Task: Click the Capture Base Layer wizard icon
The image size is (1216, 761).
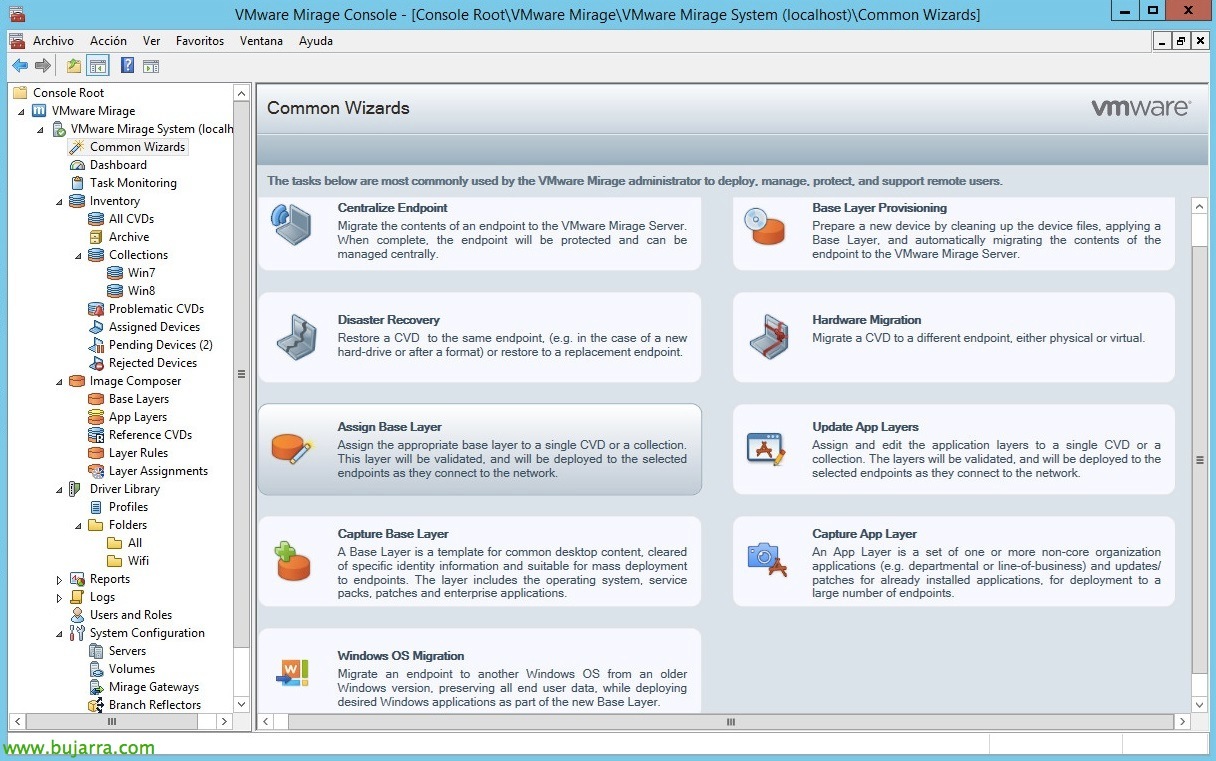Action: pos(293,561)
